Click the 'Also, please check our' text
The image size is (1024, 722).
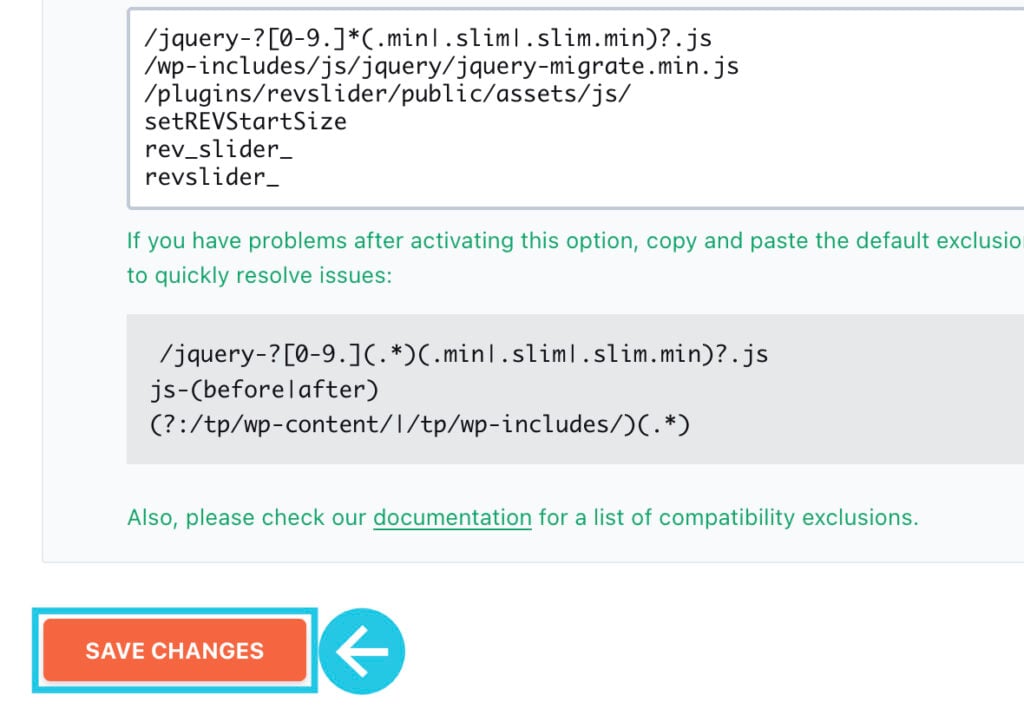pos(246,518)
